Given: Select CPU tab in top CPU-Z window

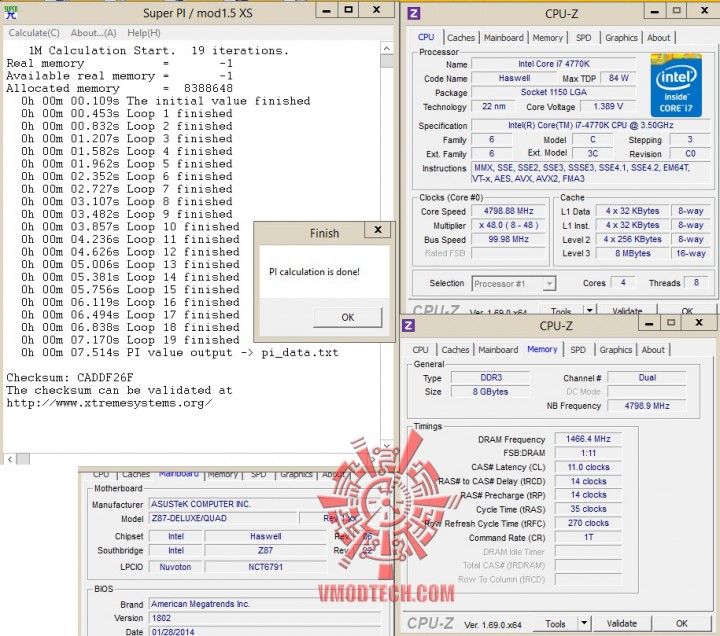Looking at the screenshot, I should (426, 37).
